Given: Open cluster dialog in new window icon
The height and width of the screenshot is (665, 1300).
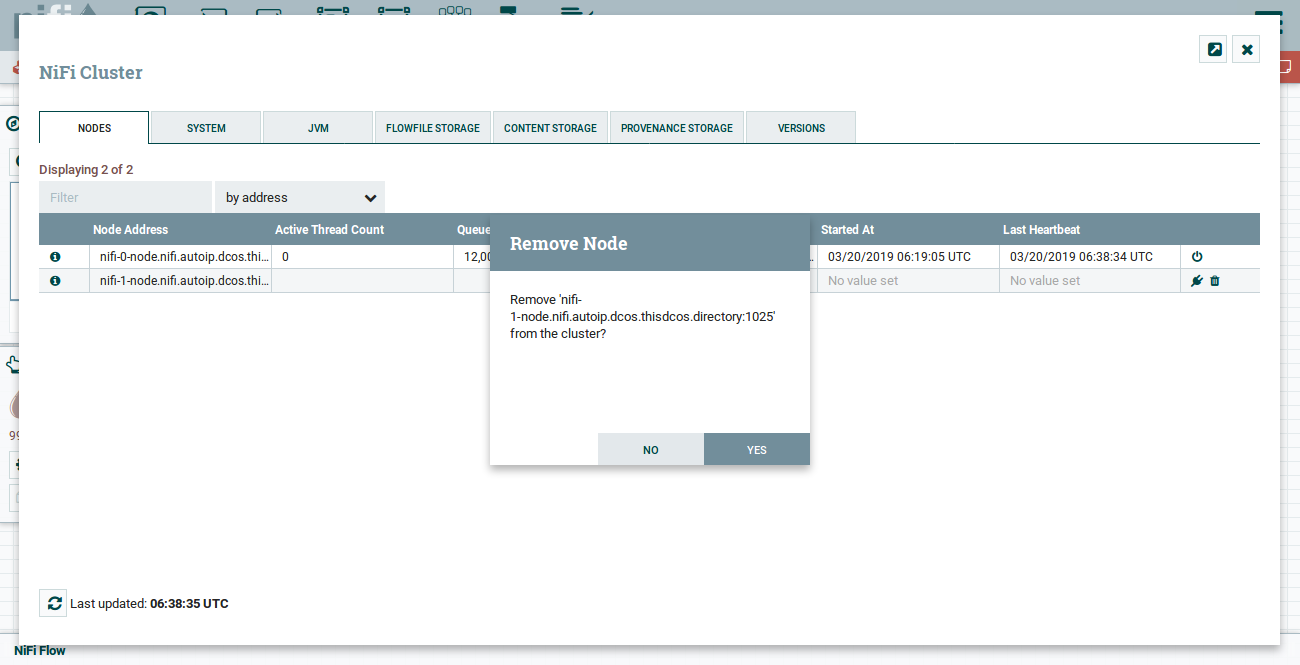Looking at the screenshot, I should 1213,49.
